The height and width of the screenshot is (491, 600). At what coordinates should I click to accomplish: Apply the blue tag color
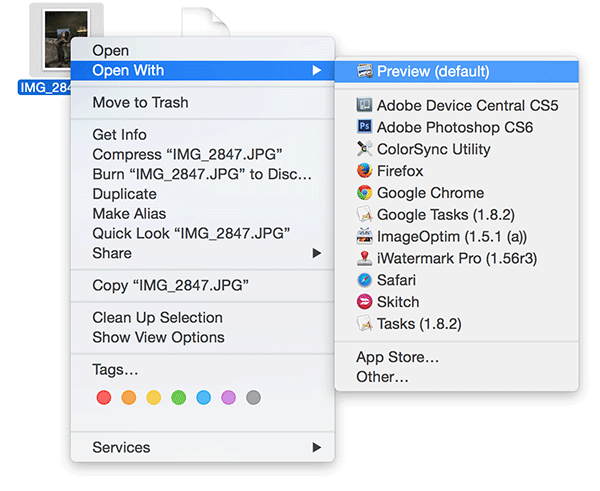[203, 397]
